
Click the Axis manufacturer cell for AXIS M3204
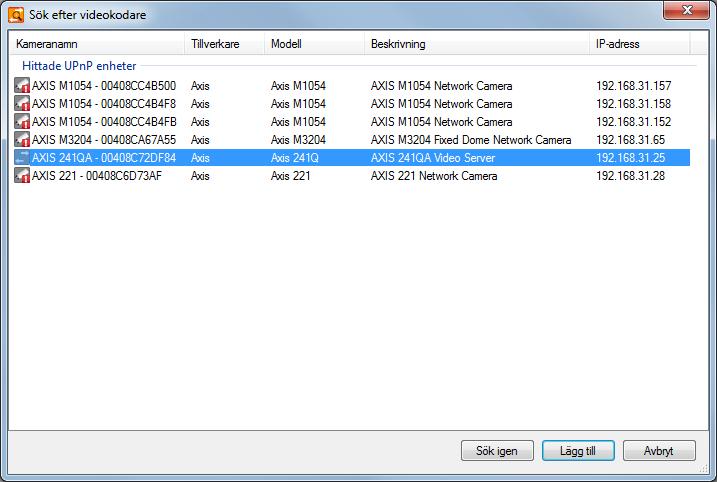point(200,139)
